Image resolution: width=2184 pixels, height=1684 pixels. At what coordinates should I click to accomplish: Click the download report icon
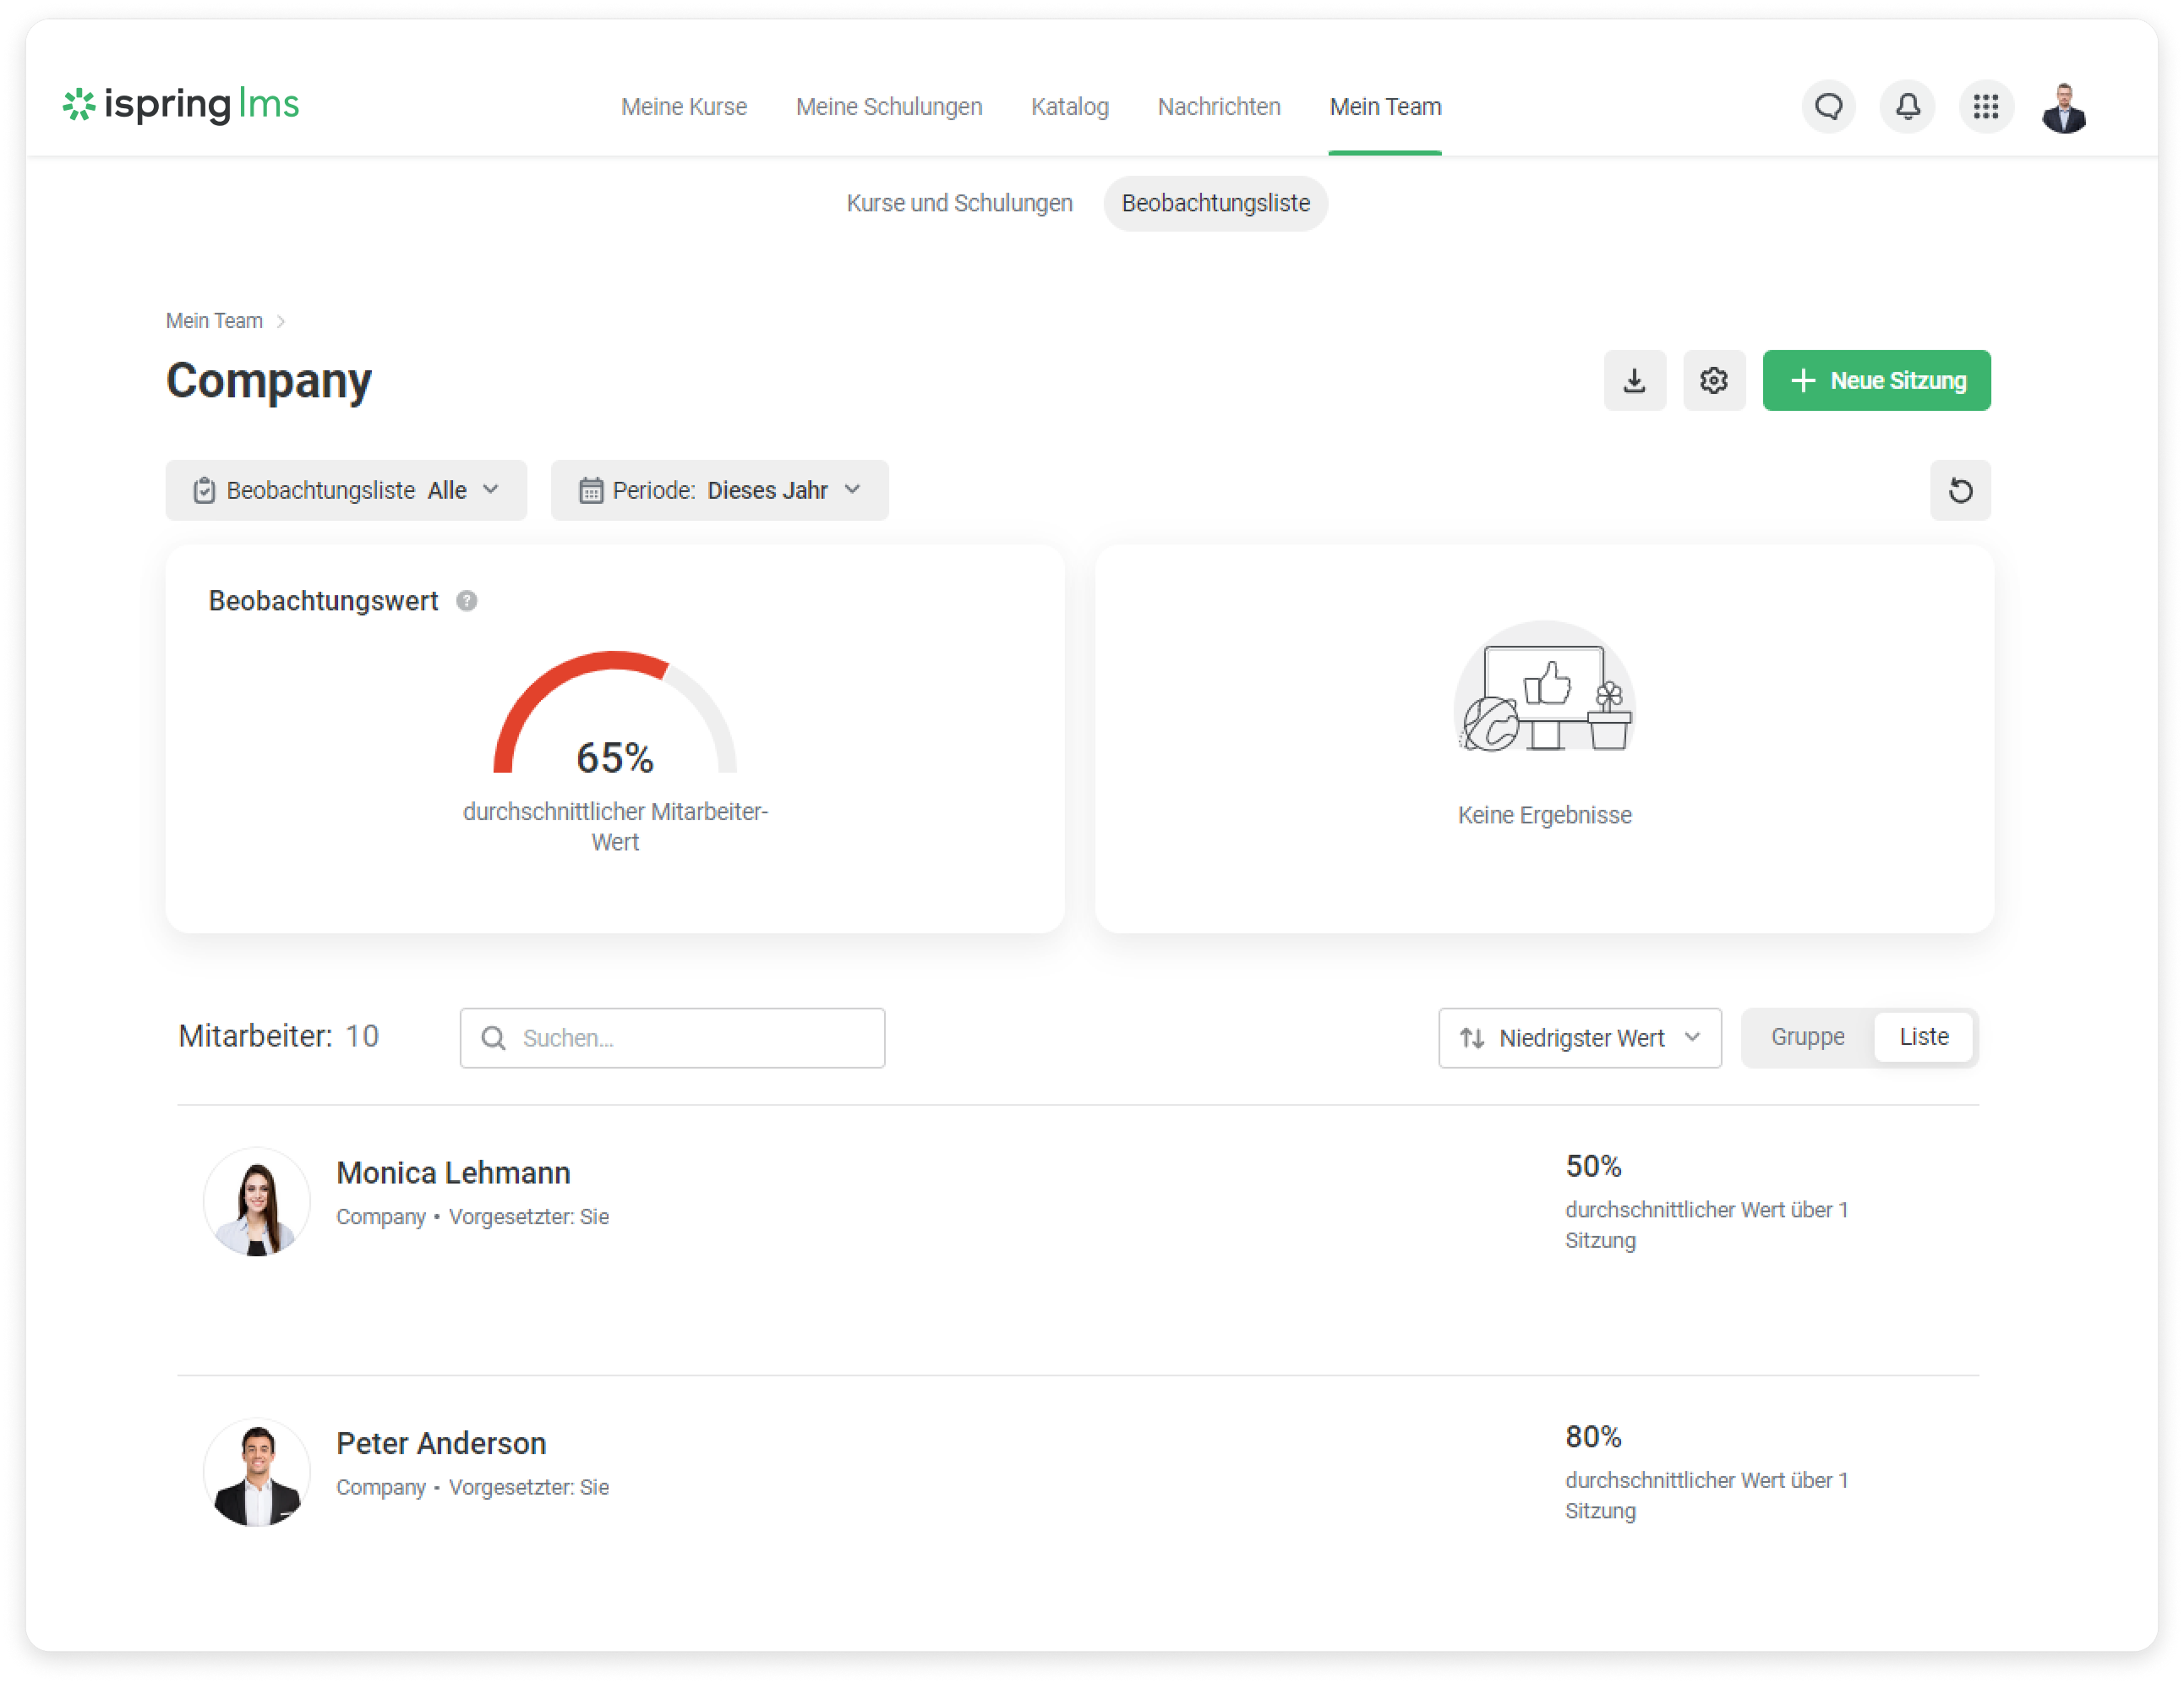pyautogui.click(x=1634, y=380)
